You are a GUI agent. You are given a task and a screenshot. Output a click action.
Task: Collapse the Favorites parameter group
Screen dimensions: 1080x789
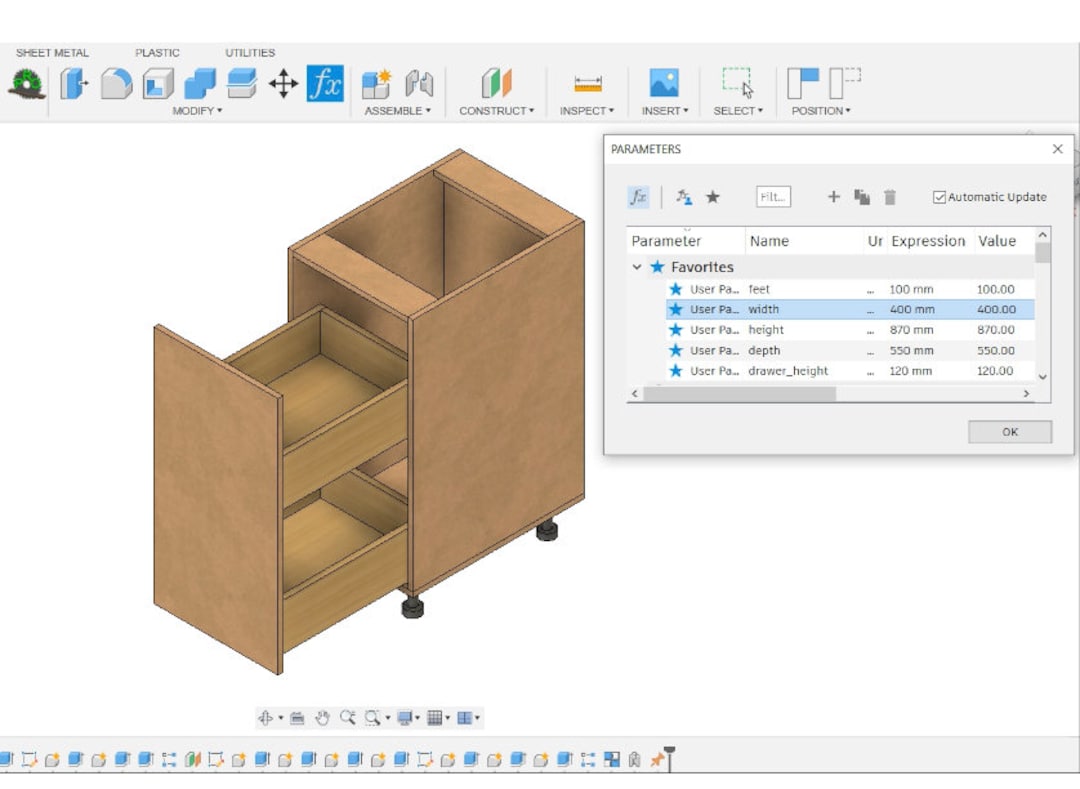637,267
